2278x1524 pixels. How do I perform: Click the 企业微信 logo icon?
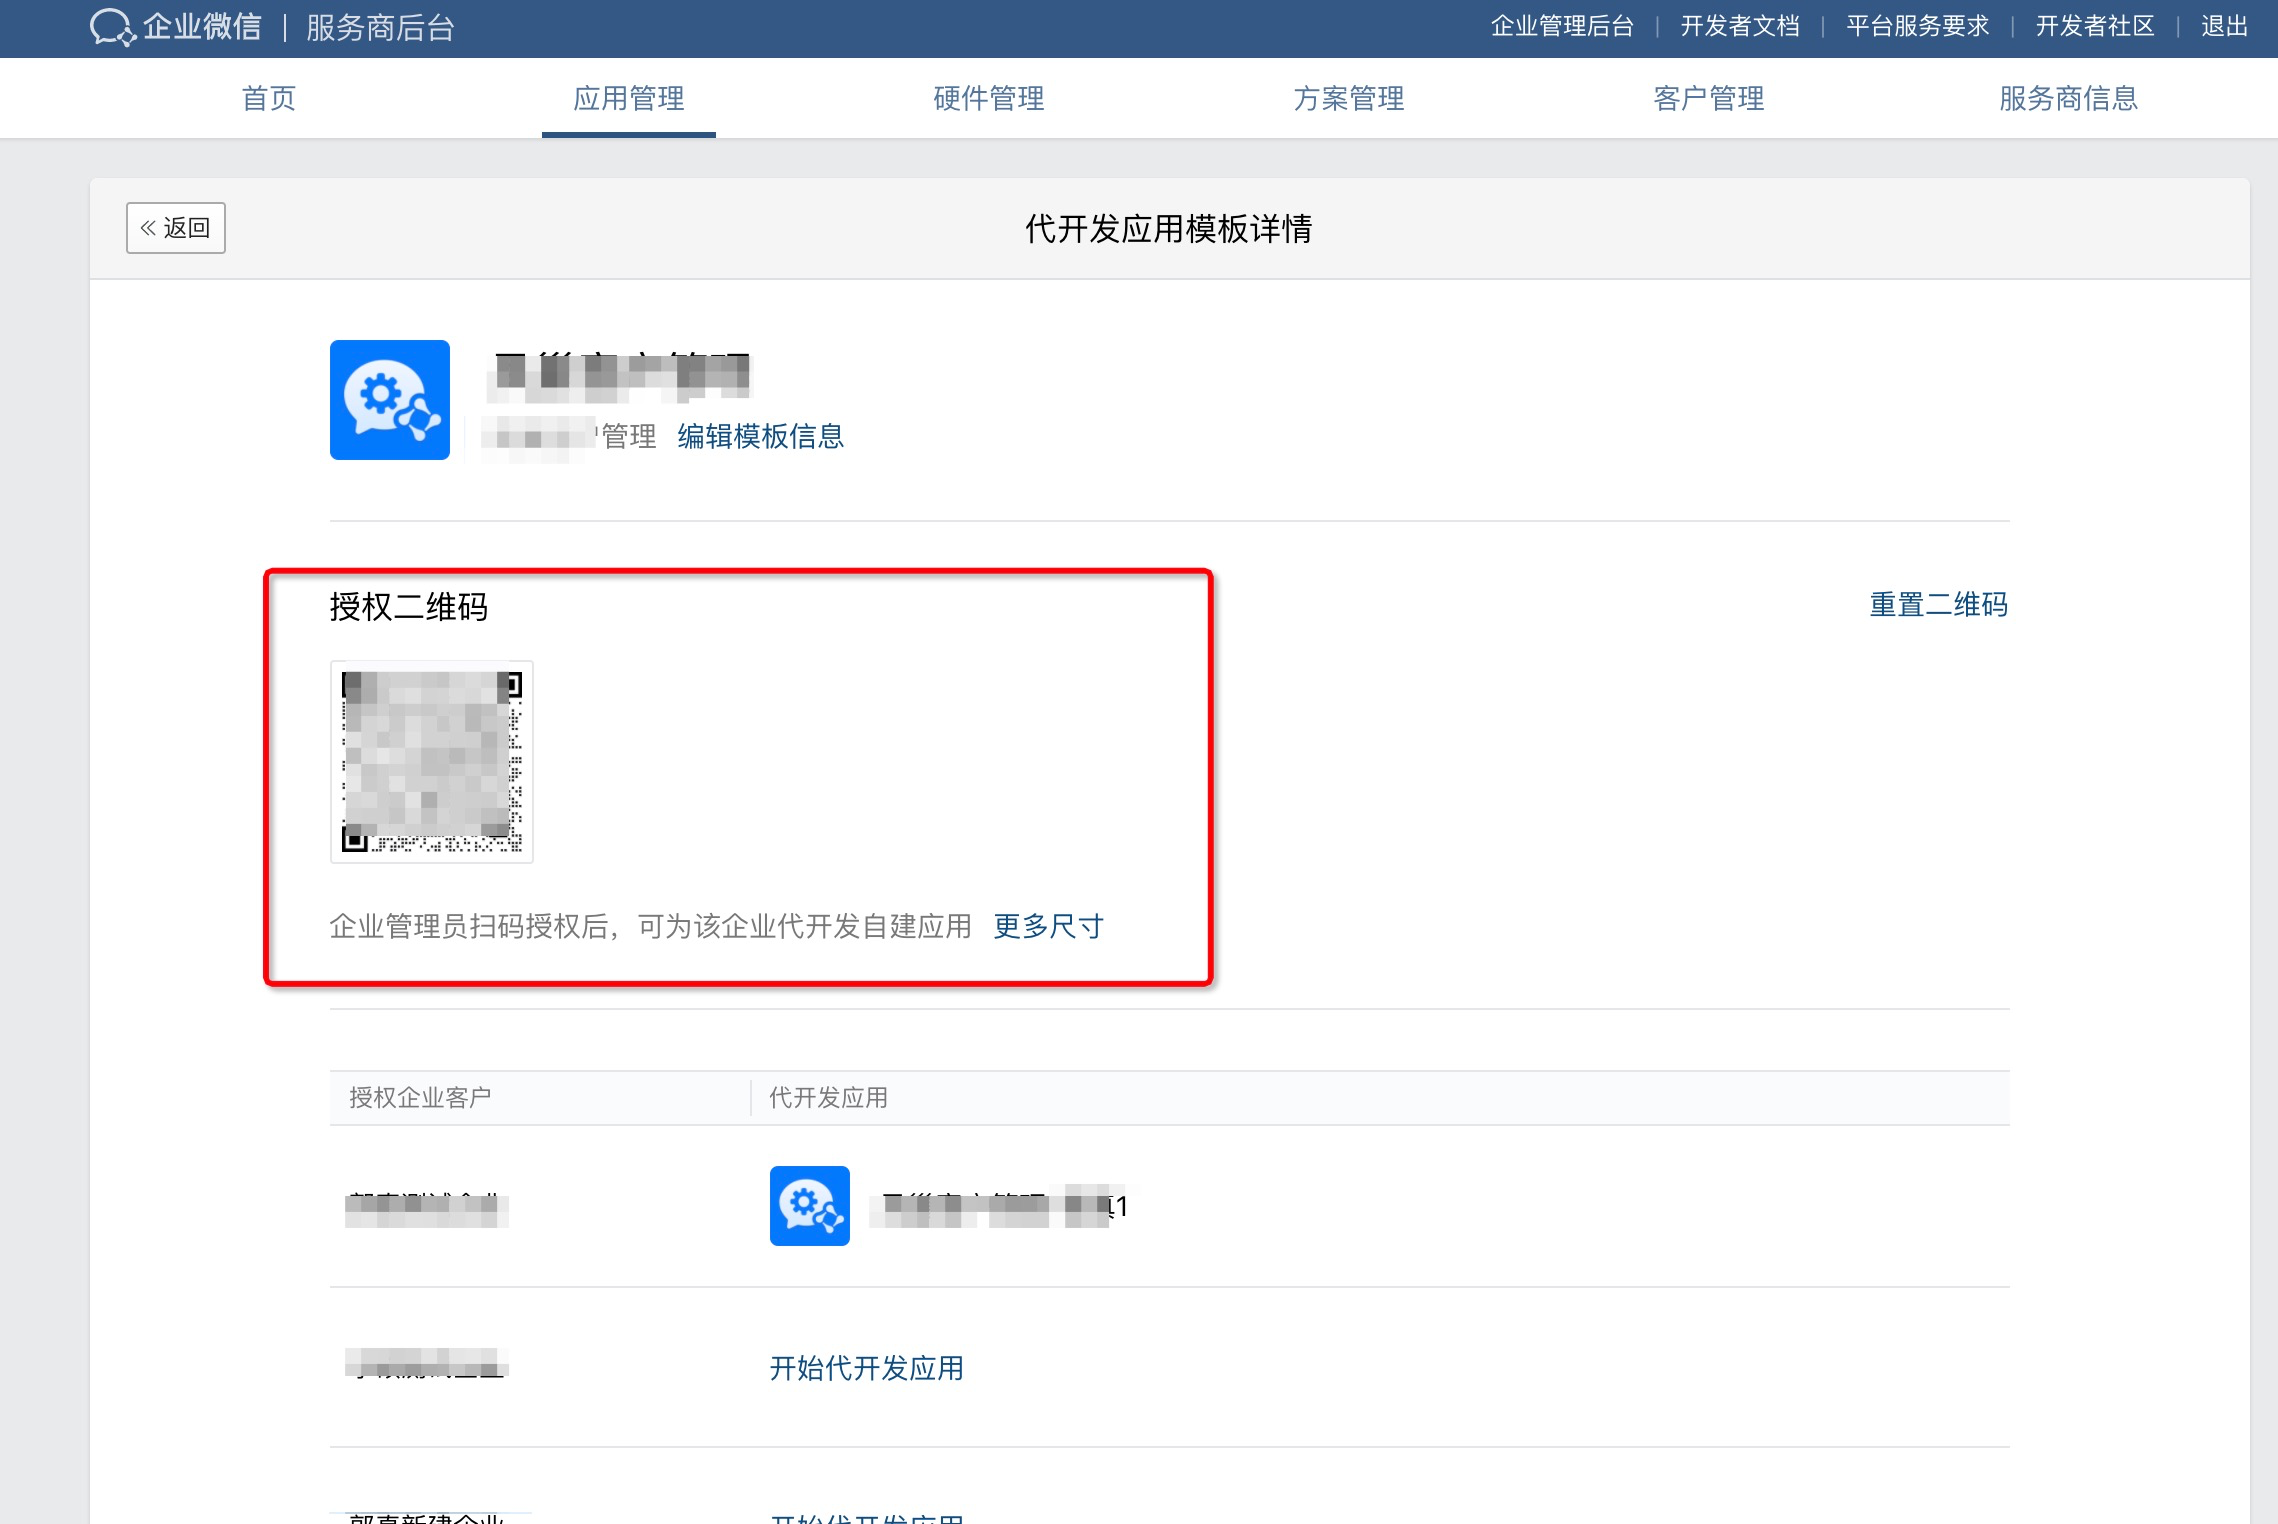pos(112,27)
